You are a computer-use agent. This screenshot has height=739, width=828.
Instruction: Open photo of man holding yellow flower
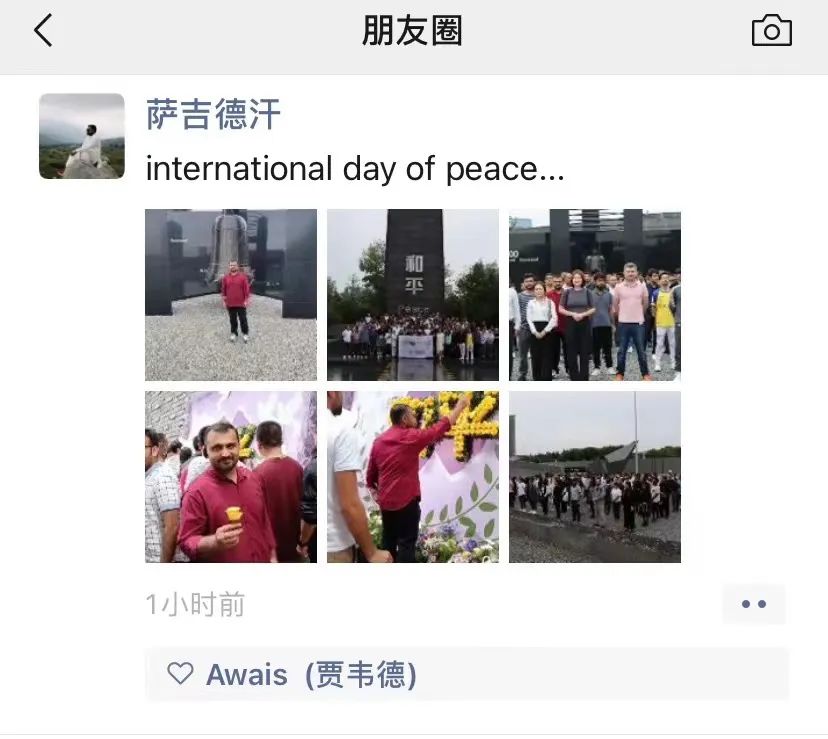coord(231,477)
